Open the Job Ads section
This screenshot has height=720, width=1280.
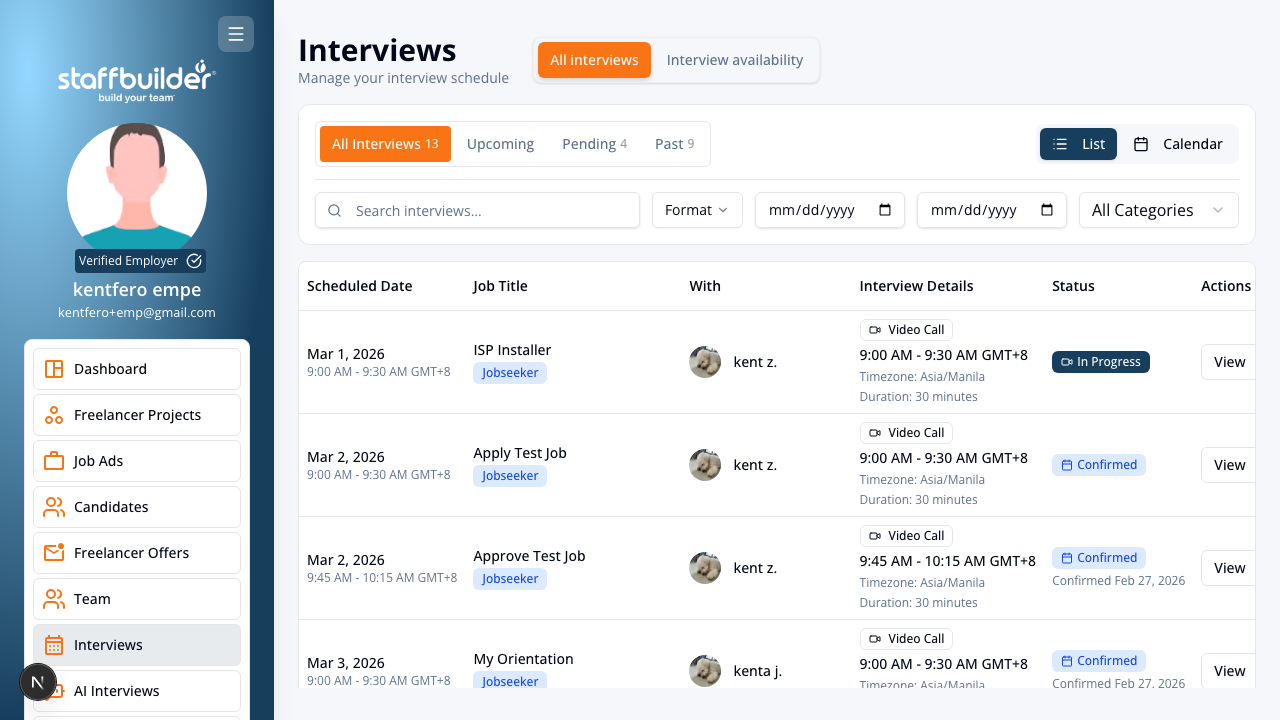137,461
